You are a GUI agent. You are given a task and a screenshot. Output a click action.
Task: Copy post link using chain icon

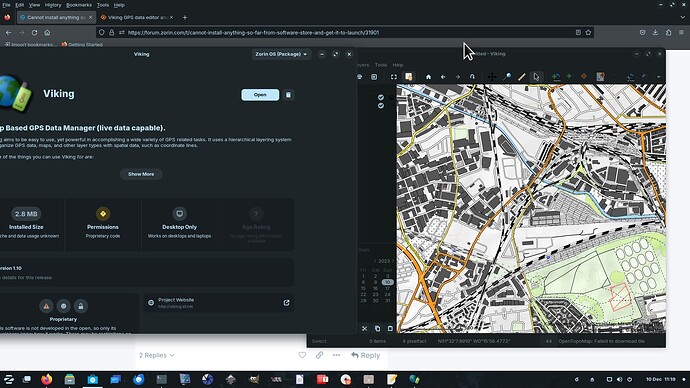click(319, 355)
